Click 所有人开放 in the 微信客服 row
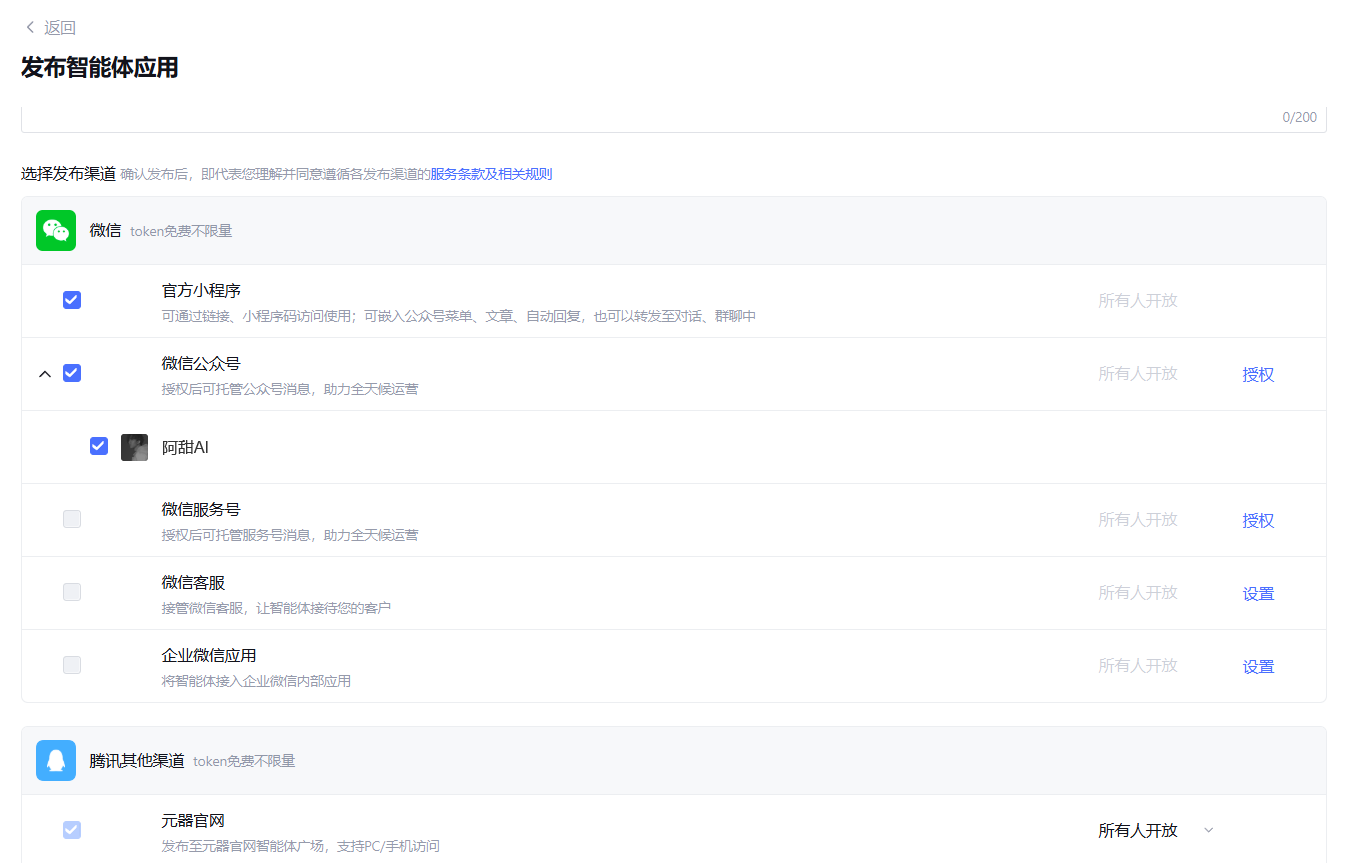This screenshot has width=1356, height=863. [x=1138, y=592]
